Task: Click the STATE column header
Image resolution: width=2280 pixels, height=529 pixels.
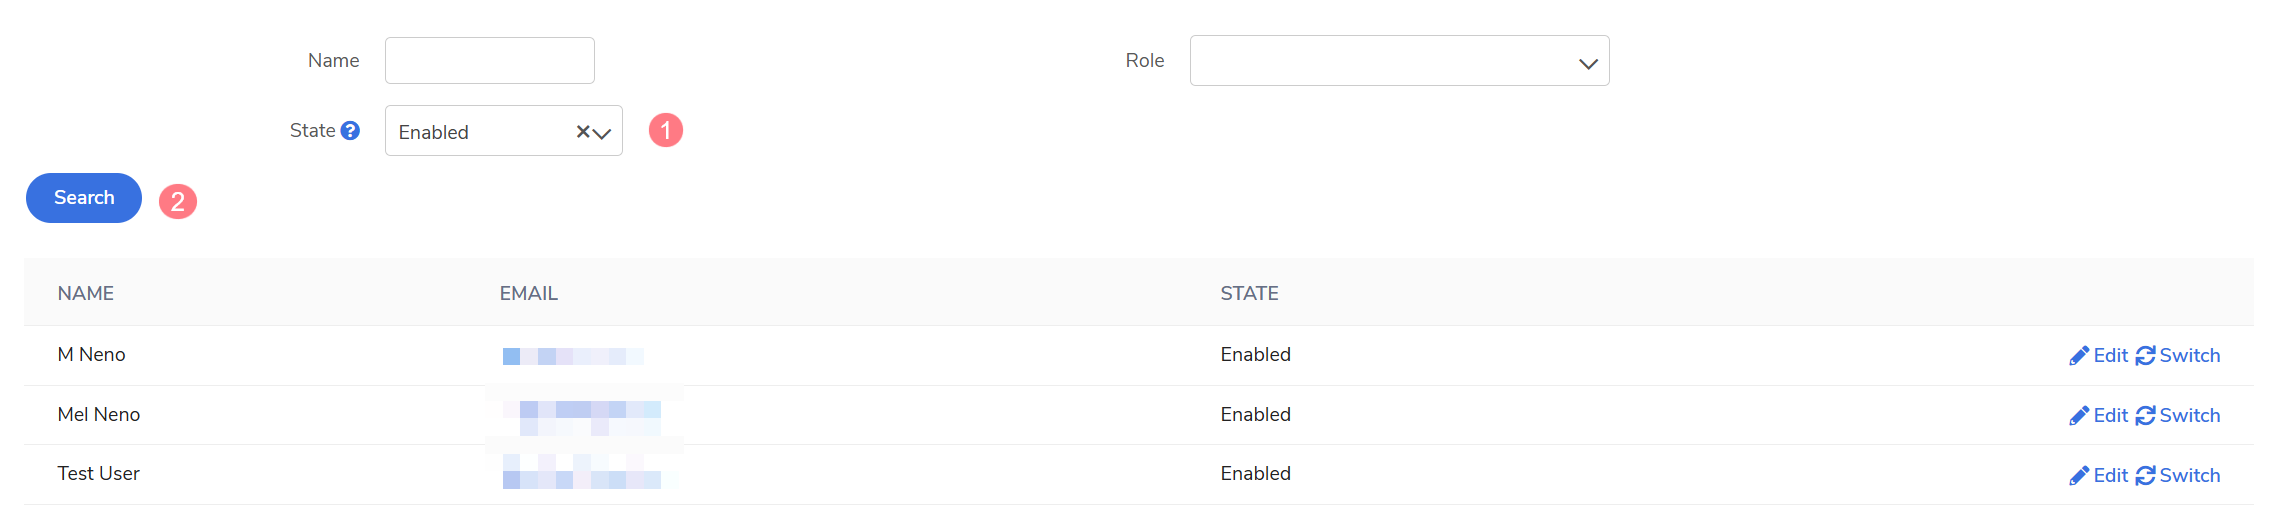Action: [1249, 293]
